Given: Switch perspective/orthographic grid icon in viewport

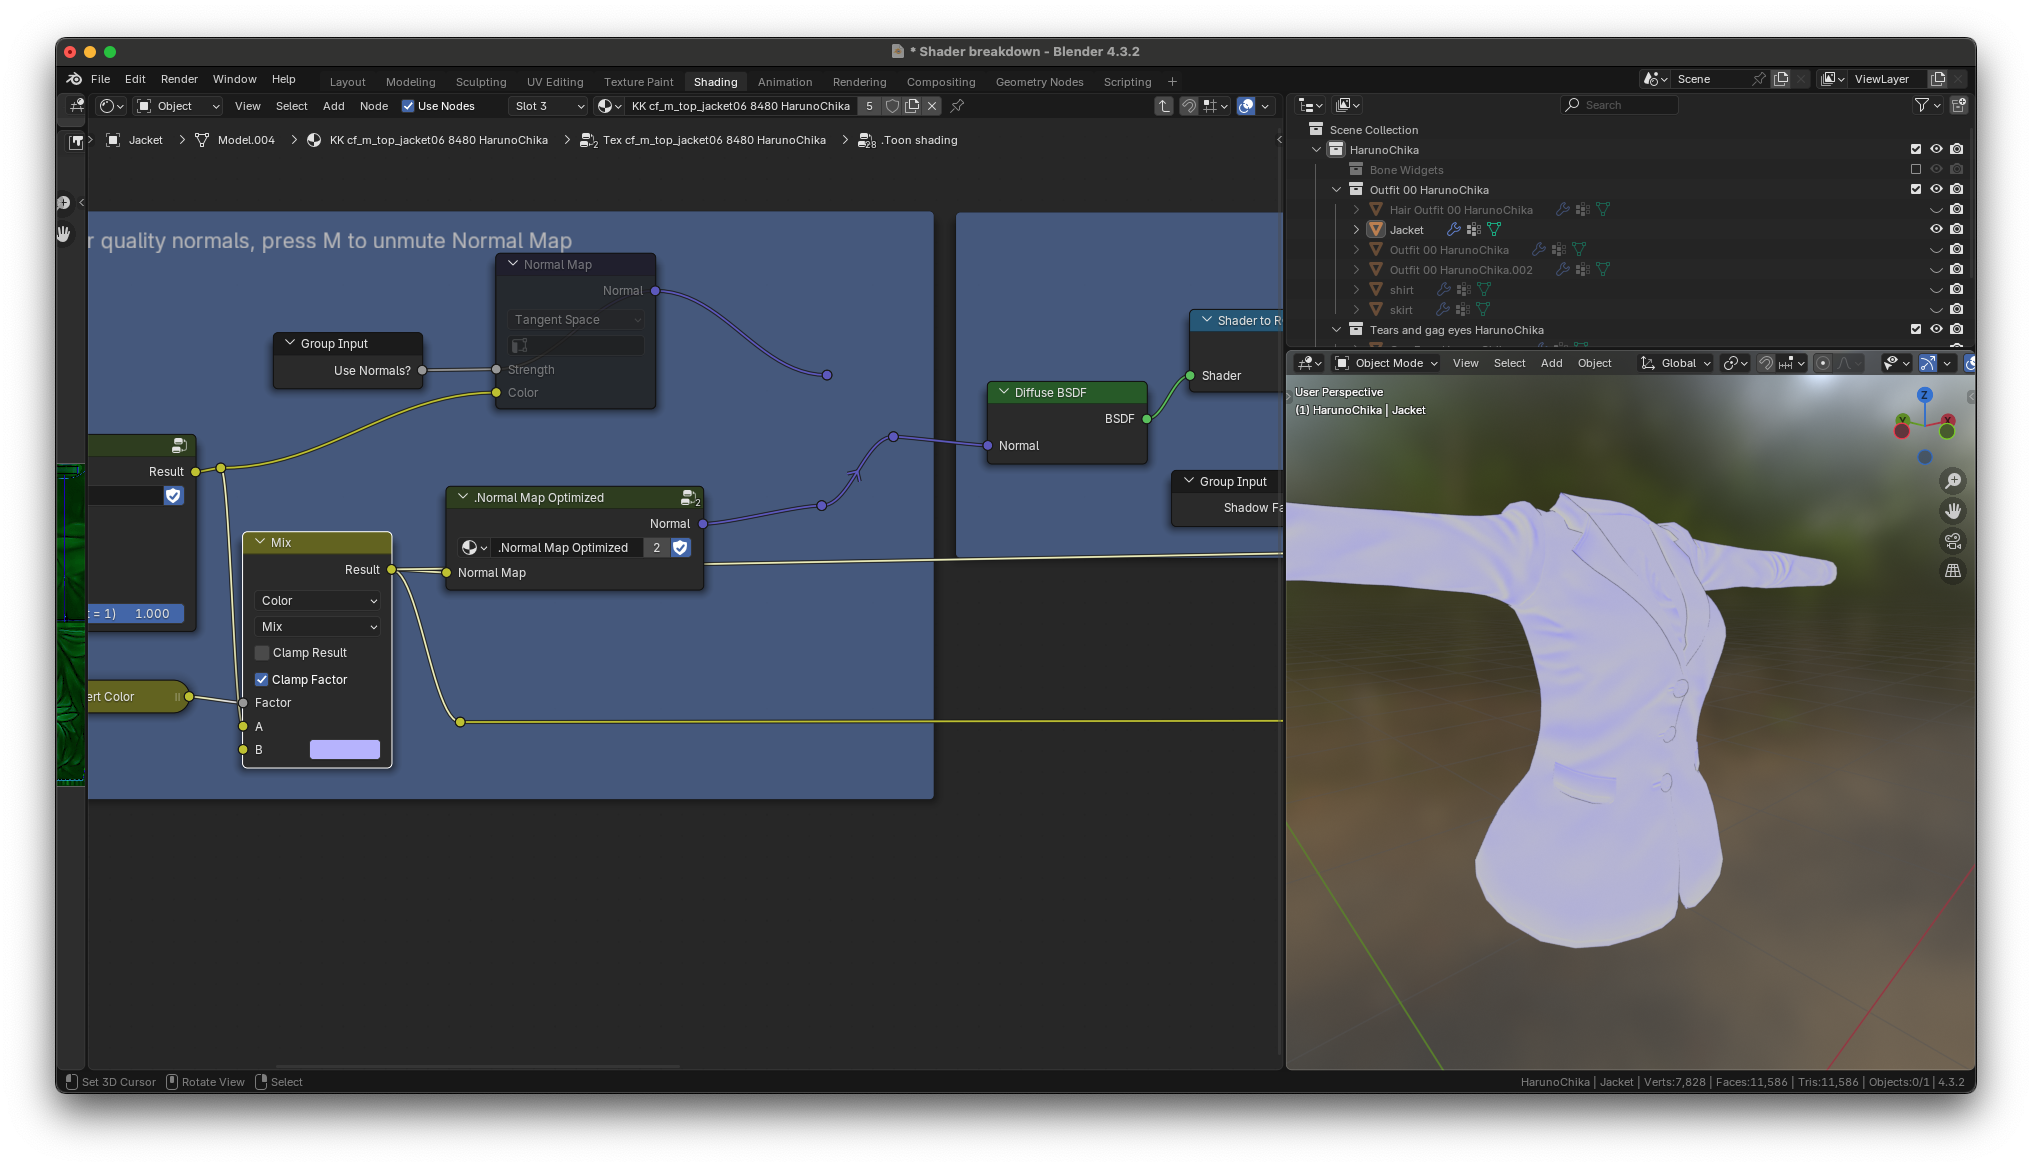Looking at the screenshot, I should [1952, 571].
